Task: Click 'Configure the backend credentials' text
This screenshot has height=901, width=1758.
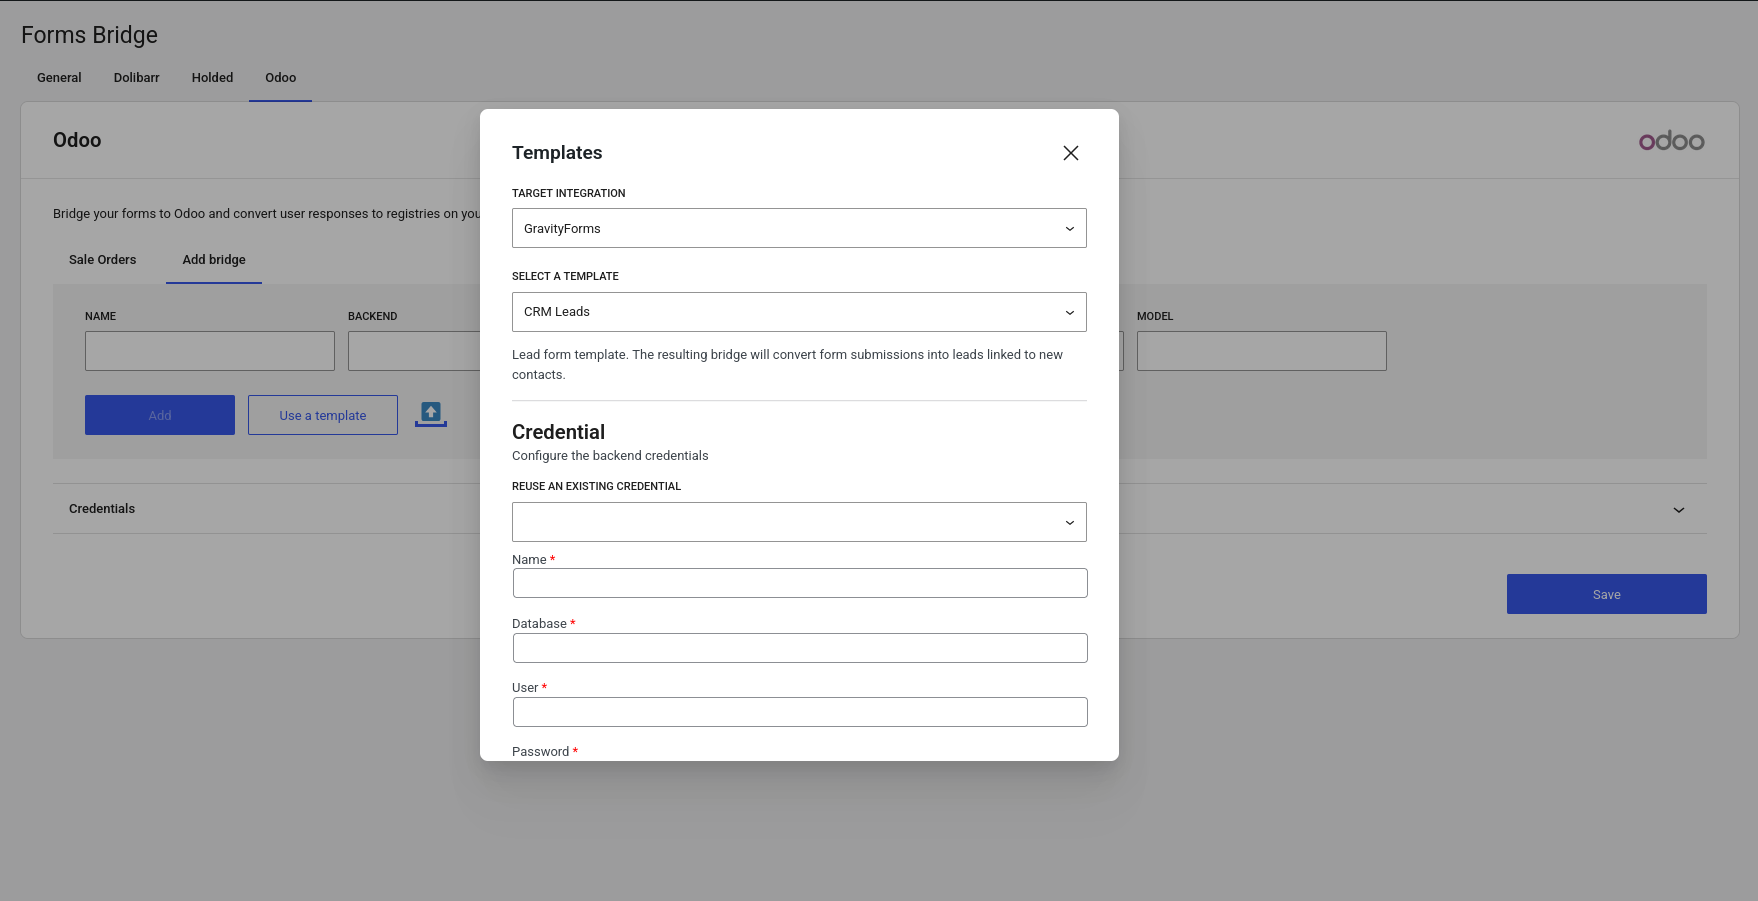Action: pyautogui.click(x=610, y=456)
